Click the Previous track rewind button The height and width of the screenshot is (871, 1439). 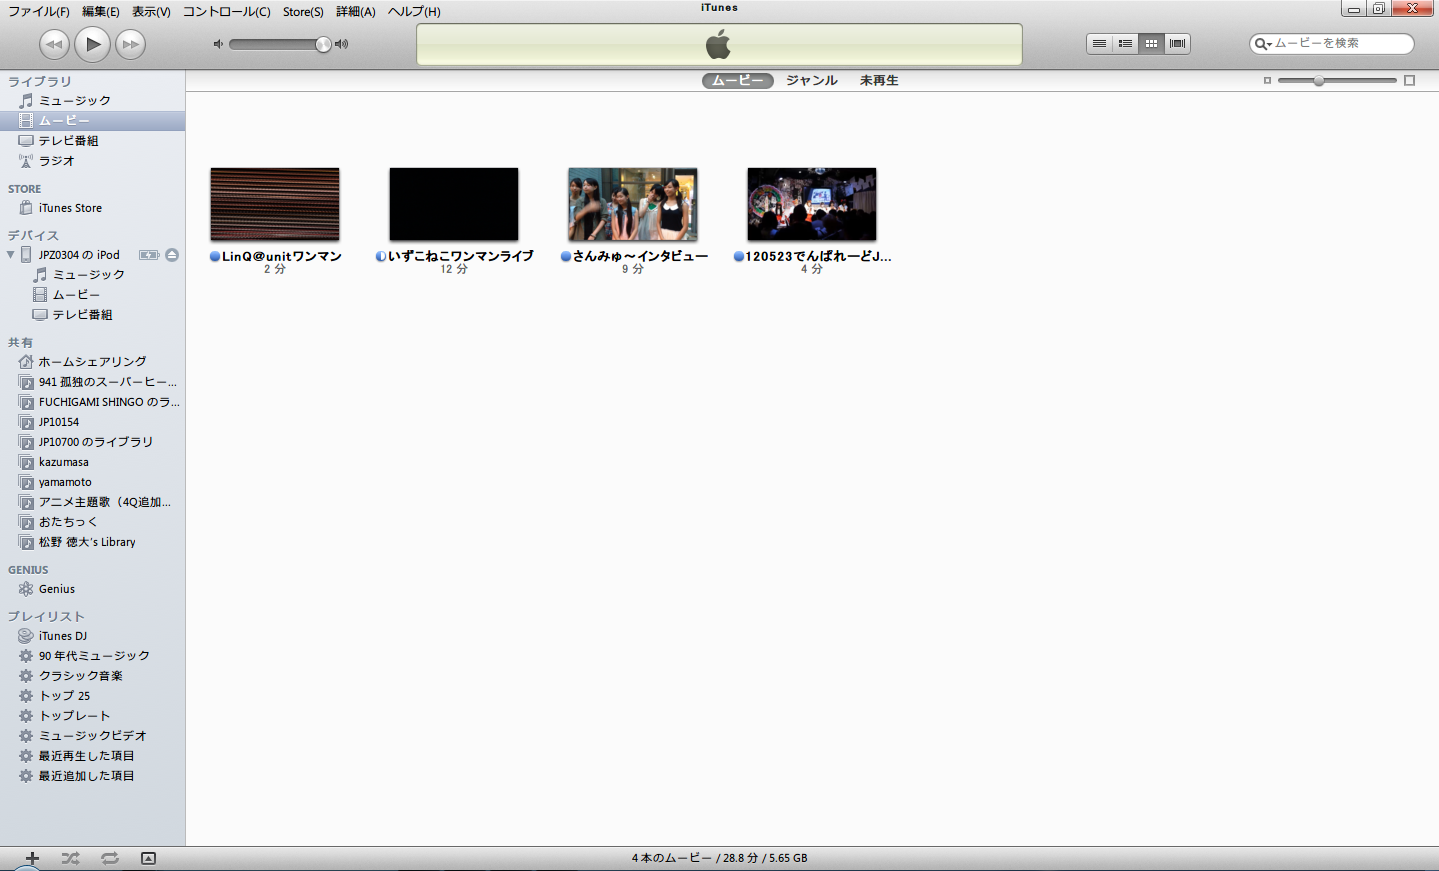pyautogui.click(x=54, y=44)
